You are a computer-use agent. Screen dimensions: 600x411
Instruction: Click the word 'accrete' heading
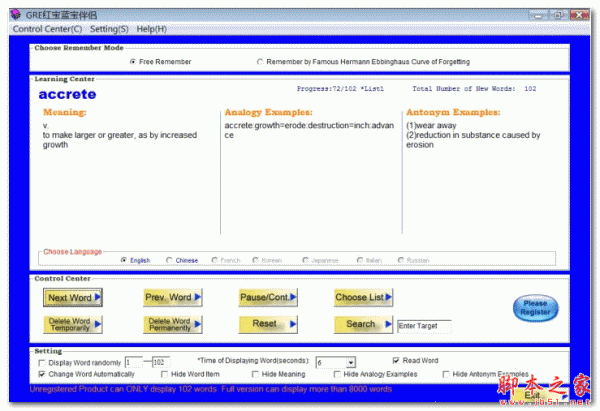[x=67, y=94]
